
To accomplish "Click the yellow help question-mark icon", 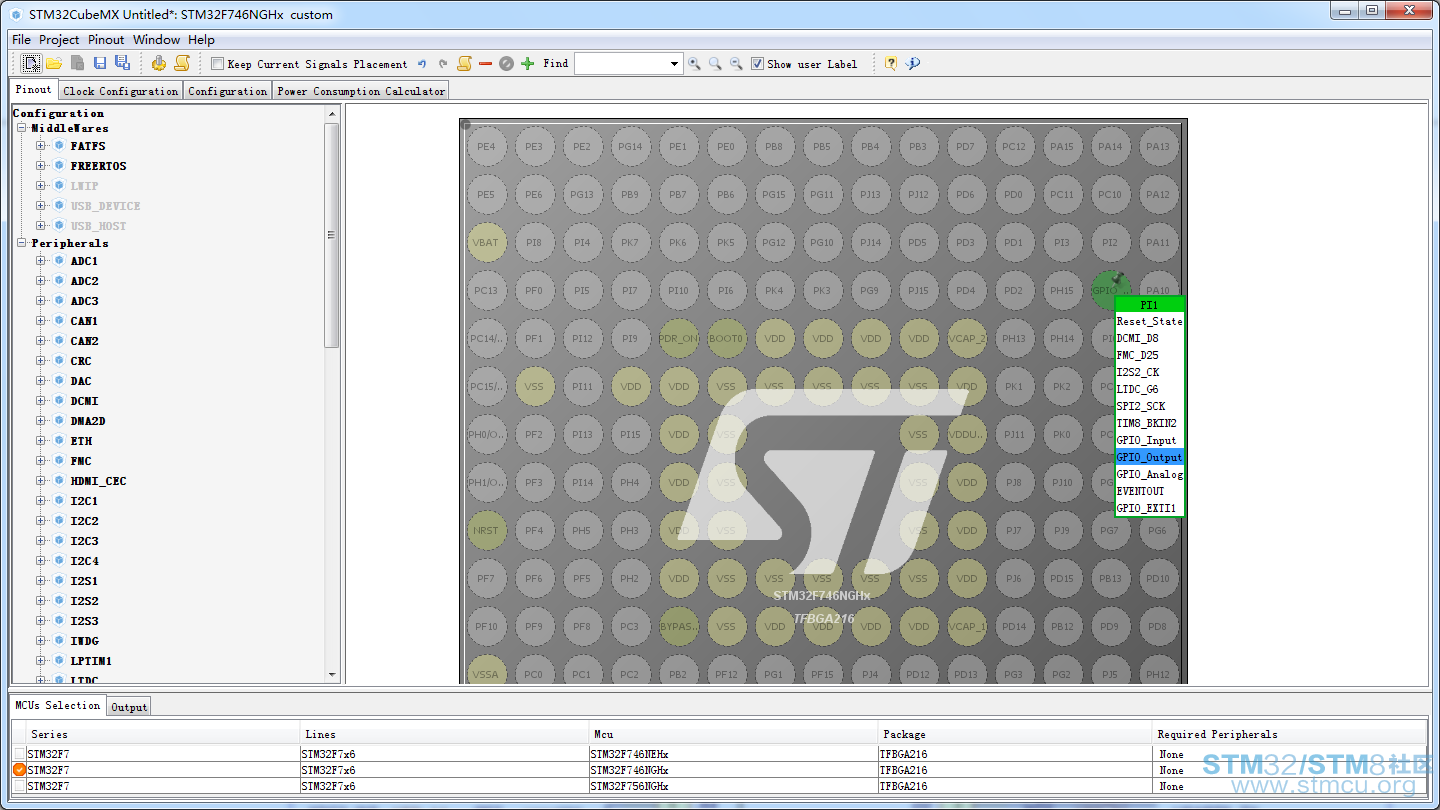I will click(x=890, y=63).
